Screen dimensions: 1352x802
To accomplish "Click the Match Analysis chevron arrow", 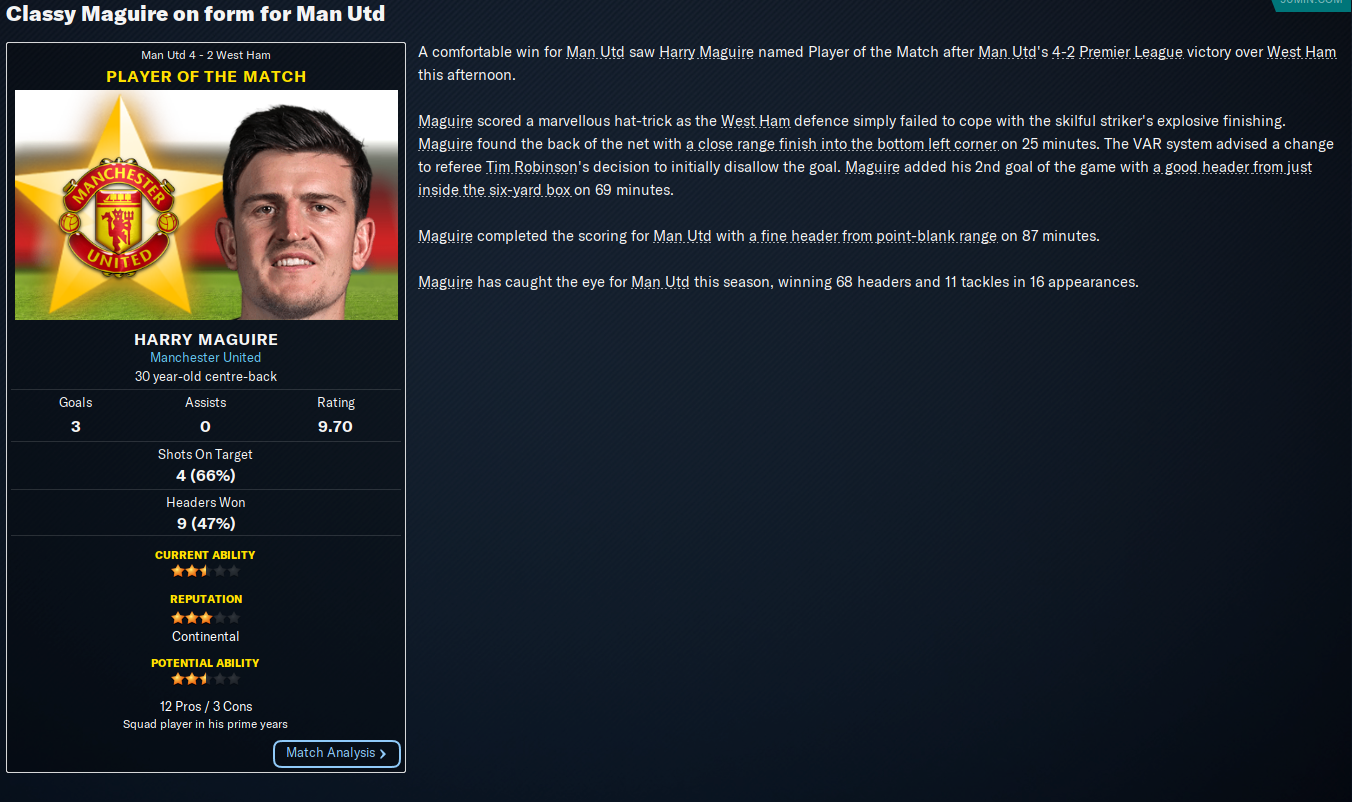I will (x=384, y=754).
